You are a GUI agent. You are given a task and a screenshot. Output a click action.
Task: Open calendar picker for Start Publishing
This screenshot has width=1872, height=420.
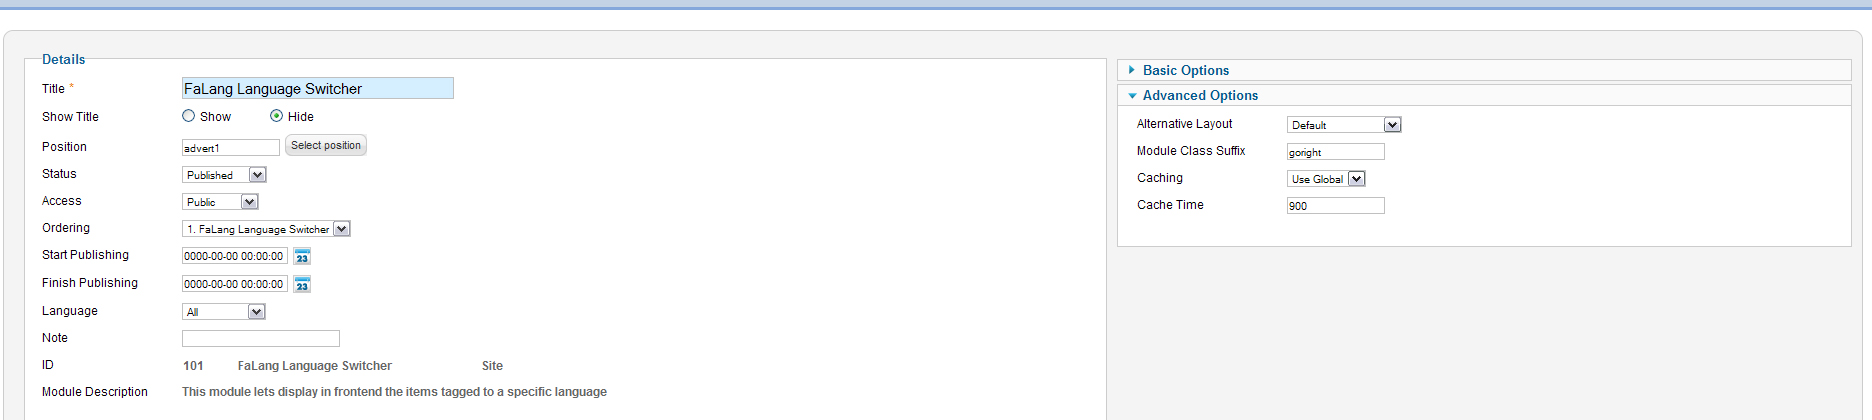point(302,257)
